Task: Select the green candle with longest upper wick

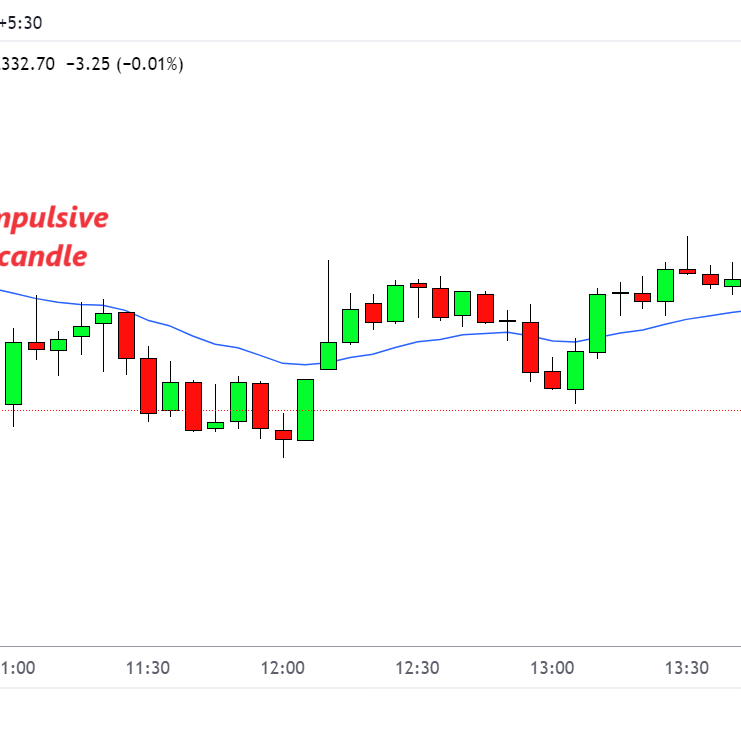Action: point(328,355)
